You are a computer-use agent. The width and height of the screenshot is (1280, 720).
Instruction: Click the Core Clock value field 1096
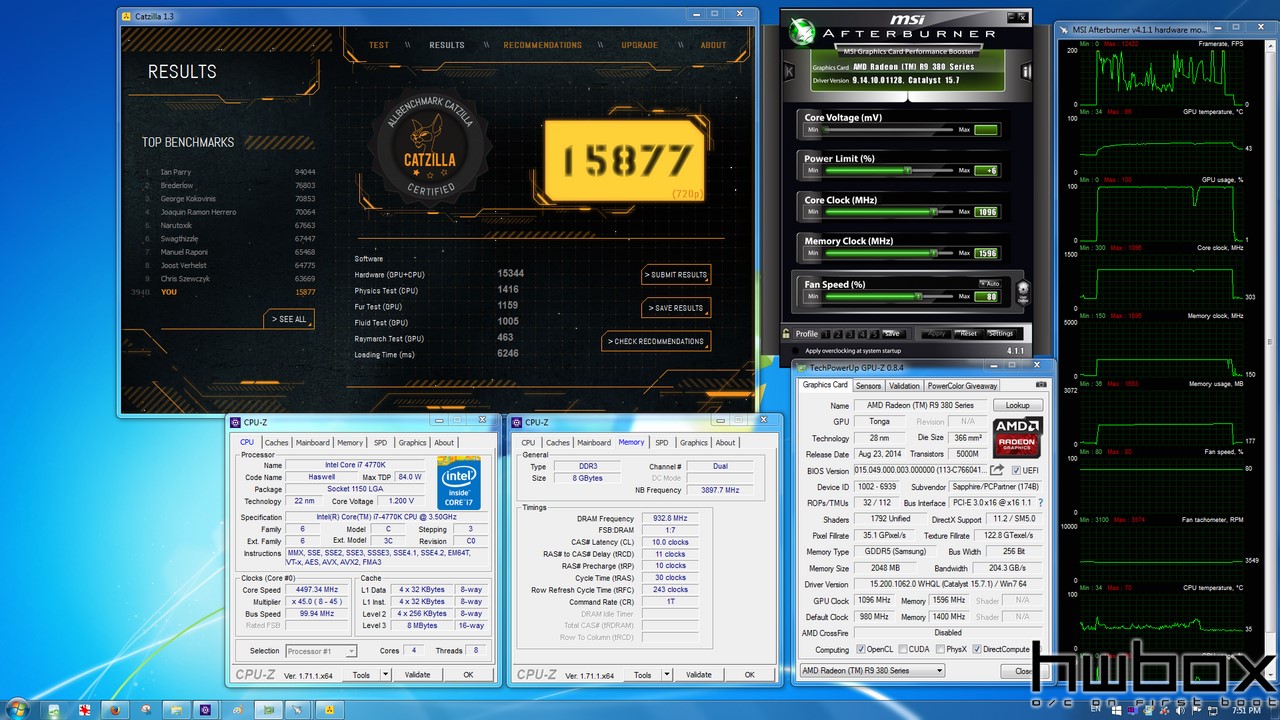point(986,212)
